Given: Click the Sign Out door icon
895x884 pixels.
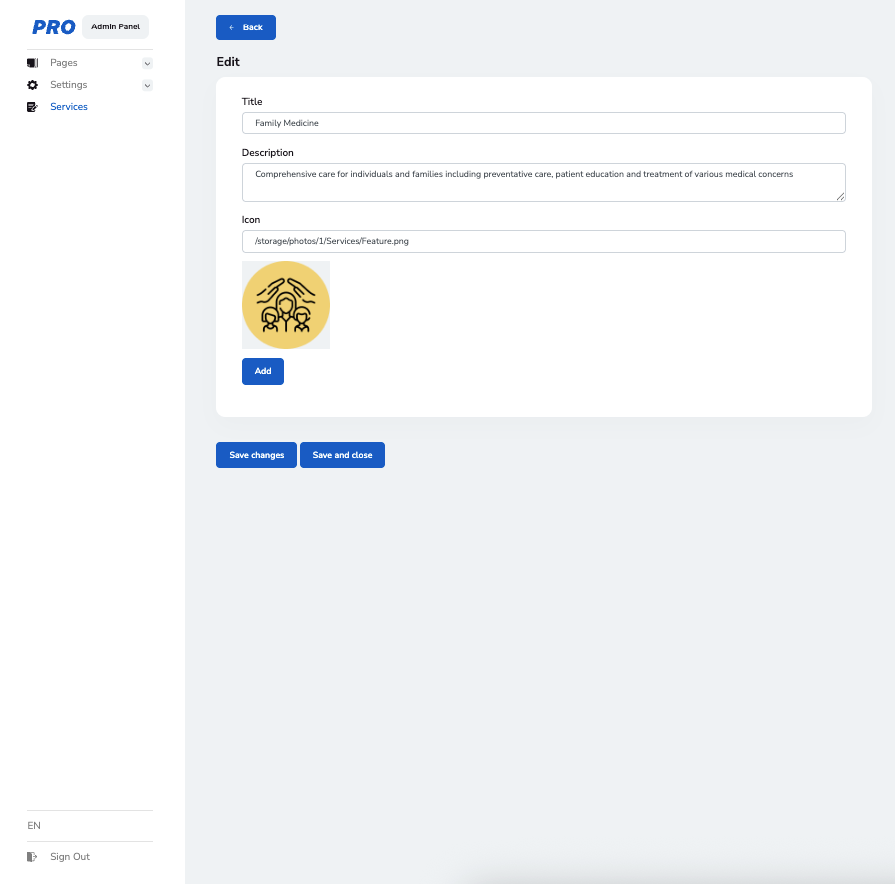Looking at the screenshot, I should point(32,857).
